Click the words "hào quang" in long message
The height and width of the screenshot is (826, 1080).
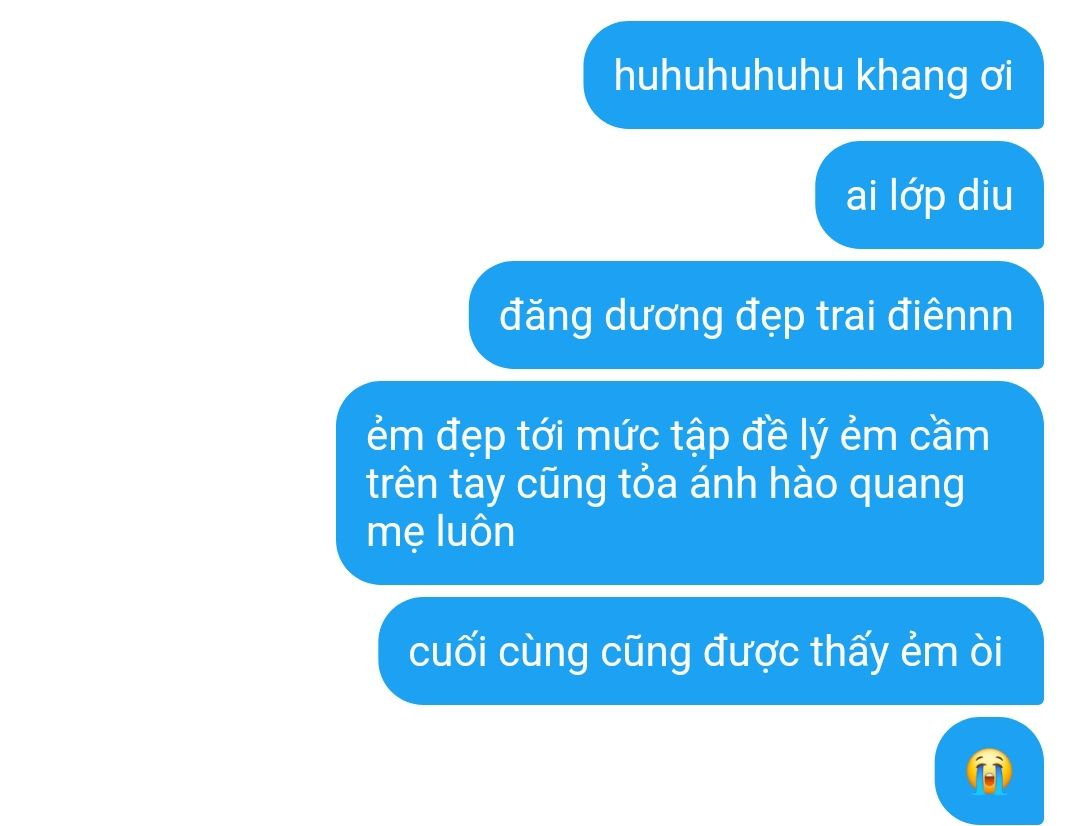(x=866, y=485)
